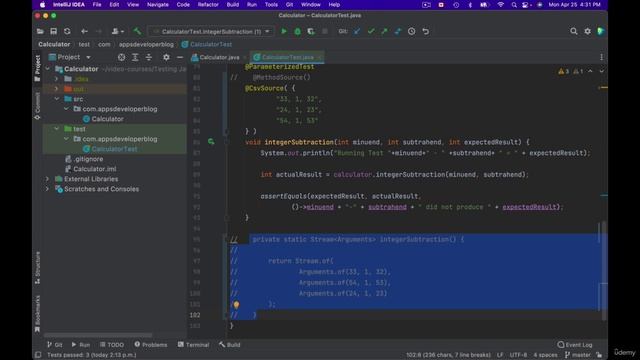Image resolution: width=640 pixels, height=360 pixels.
Task: Expand the External Libraries node
Action: [x=47, y=179]
